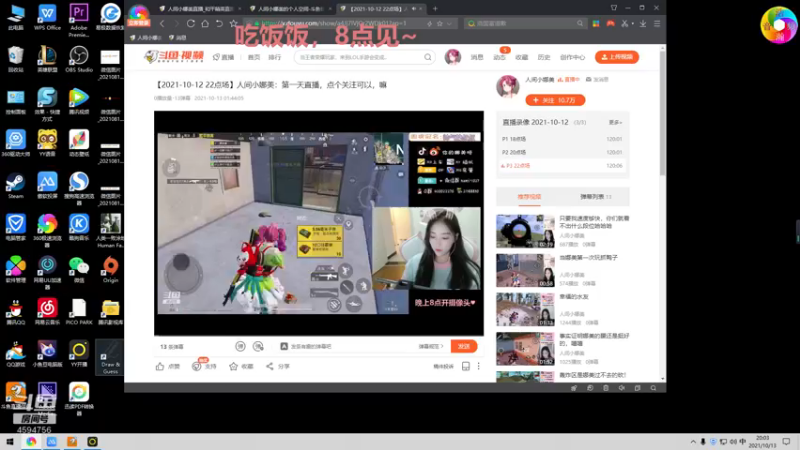800x450 pixels.
Task: Toggle the danmaku display icon
Action: click(240, 346)
